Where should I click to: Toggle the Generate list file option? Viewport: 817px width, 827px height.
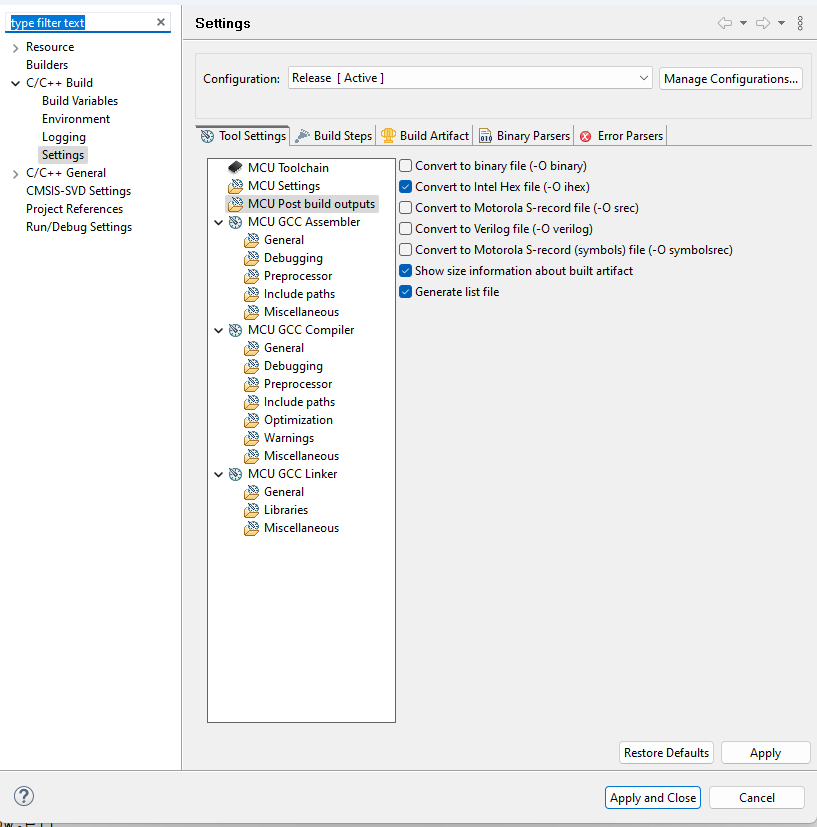[405, 291]
